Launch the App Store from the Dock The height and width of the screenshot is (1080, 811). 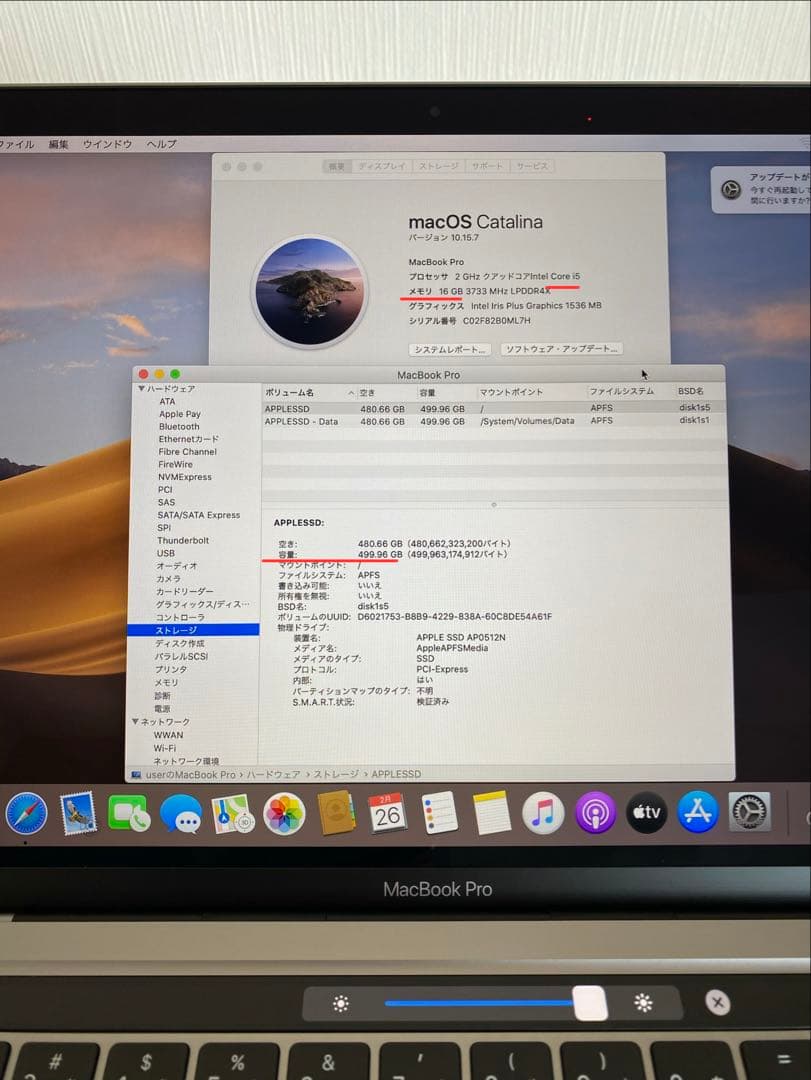(x=698, y=811)
